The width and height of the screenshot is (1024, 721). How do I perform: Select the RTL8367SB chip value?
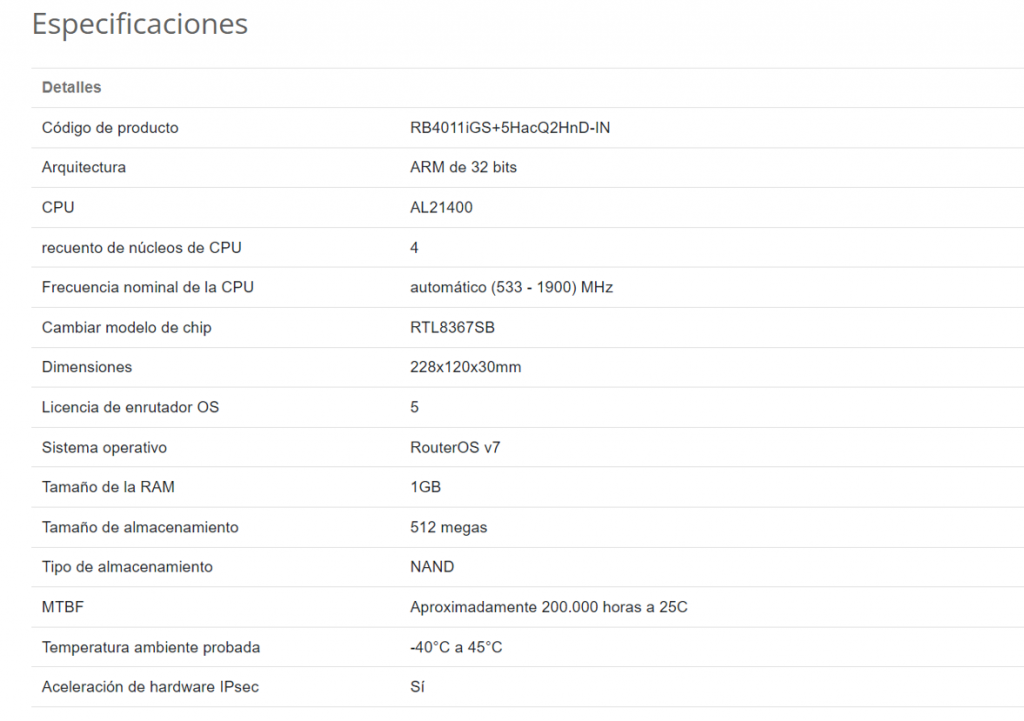click(x=454, y=328)
